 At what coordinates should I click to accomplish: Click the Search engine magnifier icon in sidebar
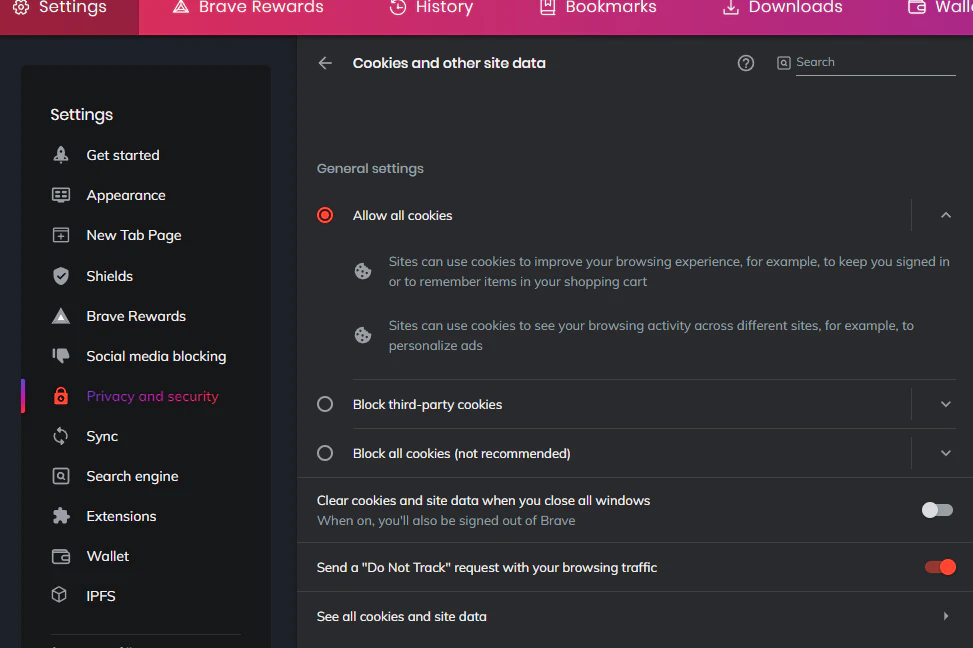pyautogui.click(x=61, y=476)
